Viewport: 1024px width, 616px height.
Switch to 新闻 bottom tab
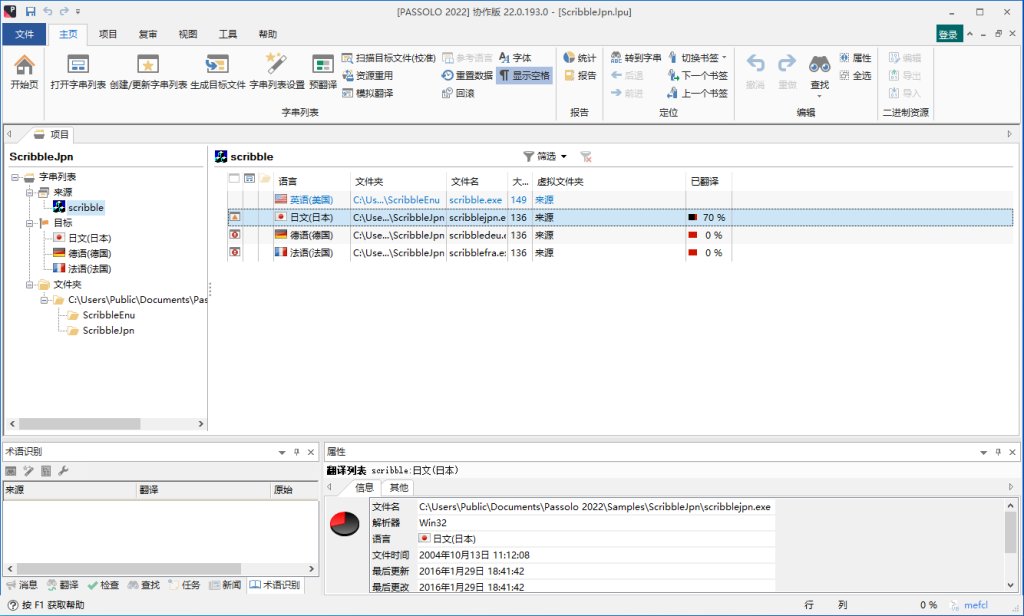click(x=225, y=585)
